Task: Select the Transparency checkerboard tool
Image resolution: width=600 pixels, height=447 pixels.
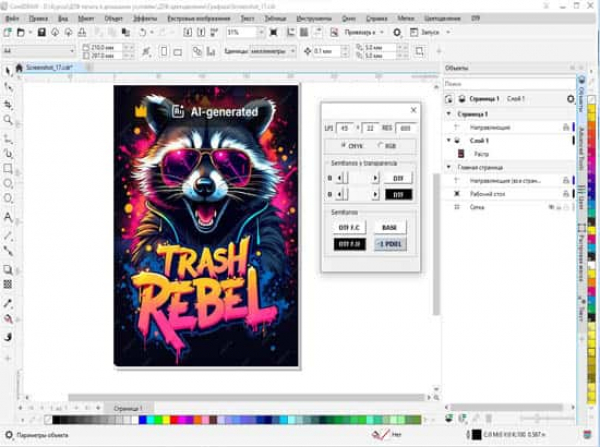Action: [x=8, y=284]
